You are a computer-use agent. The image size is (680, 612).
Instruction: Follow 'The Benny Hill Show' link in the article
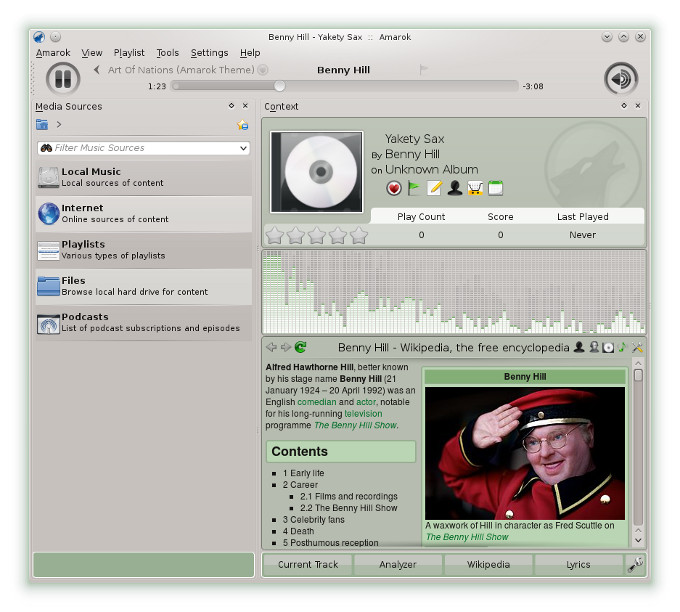[x=356, y=425]
